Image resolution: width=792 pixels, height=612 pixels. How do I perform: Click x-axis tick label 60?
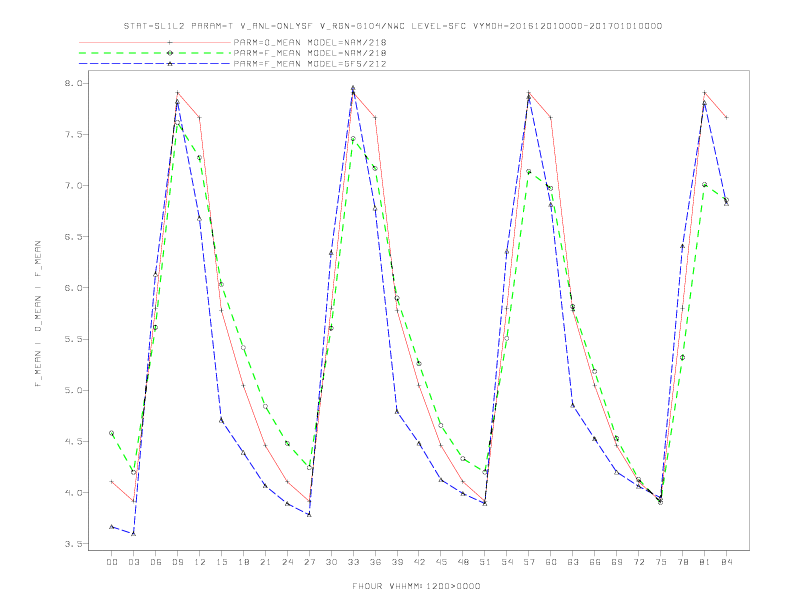551,562
